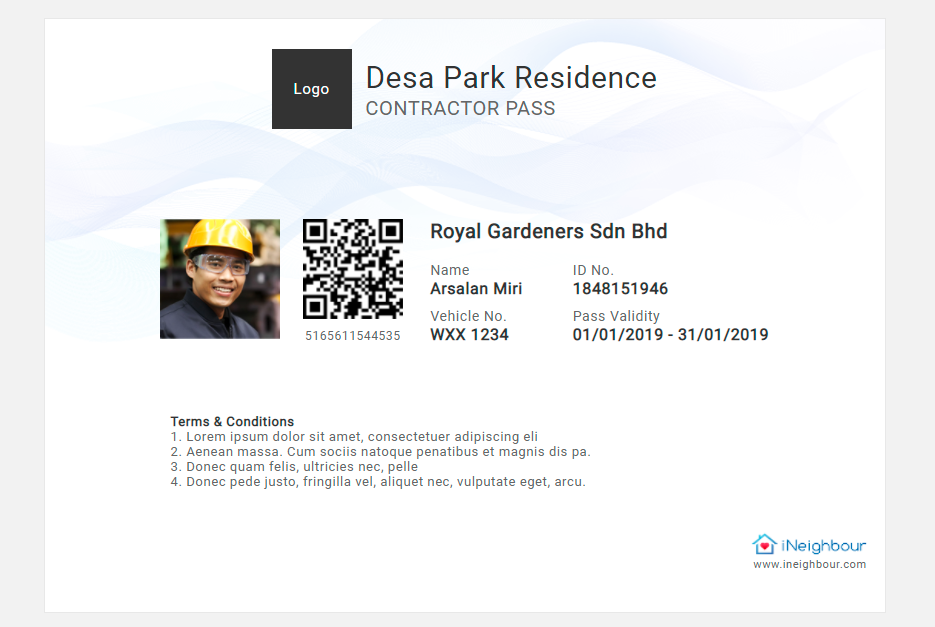Click term 3 starting Donec quam felis
935x627 pixels.
(x=294, y=467)
